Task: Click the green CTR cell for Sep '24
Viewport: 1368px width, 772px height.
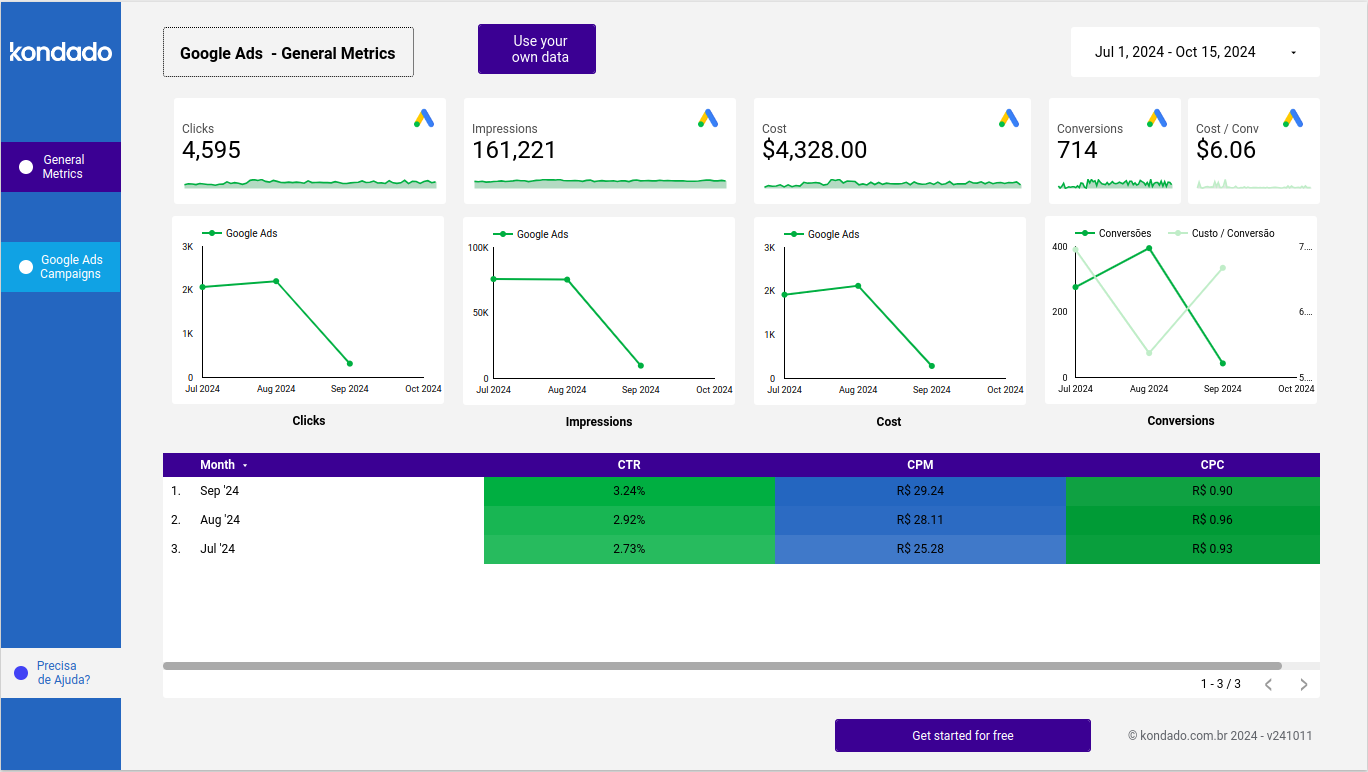Action: point(629,490)
